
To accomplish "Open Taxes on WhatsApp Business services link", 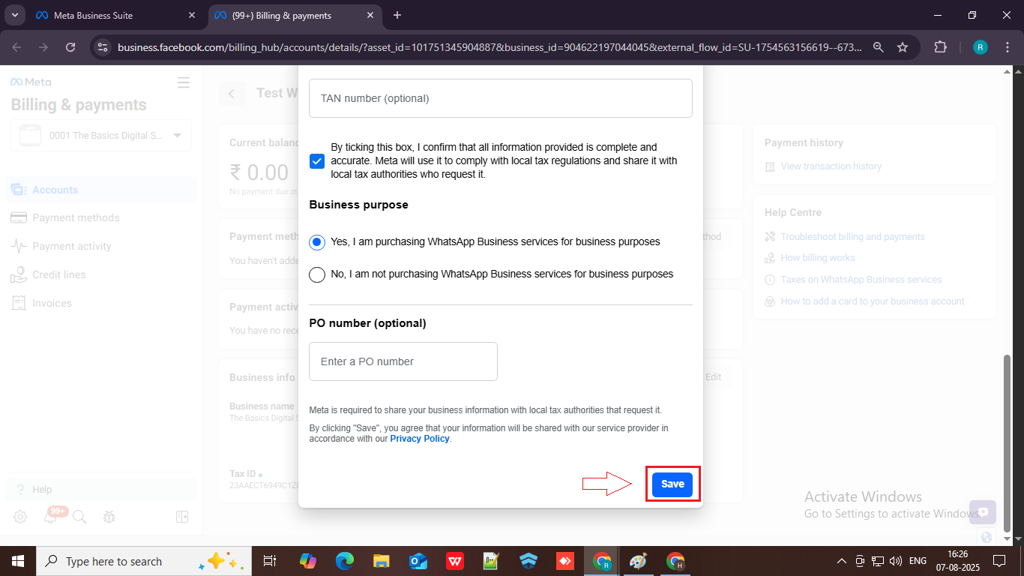I will (861, 280).
